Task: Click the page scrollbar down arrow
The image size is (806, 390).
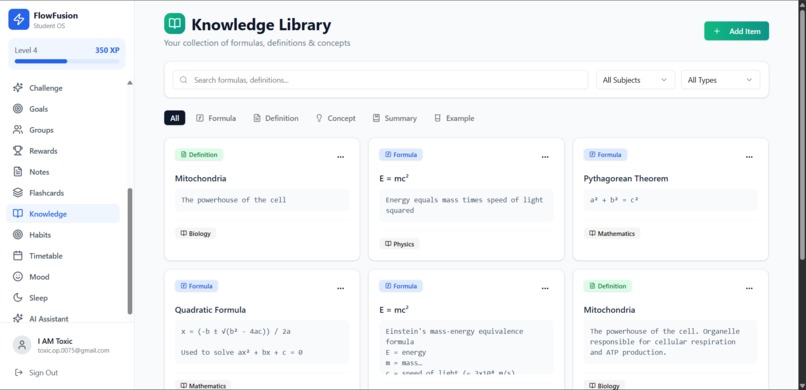Action: click(802, 385)
